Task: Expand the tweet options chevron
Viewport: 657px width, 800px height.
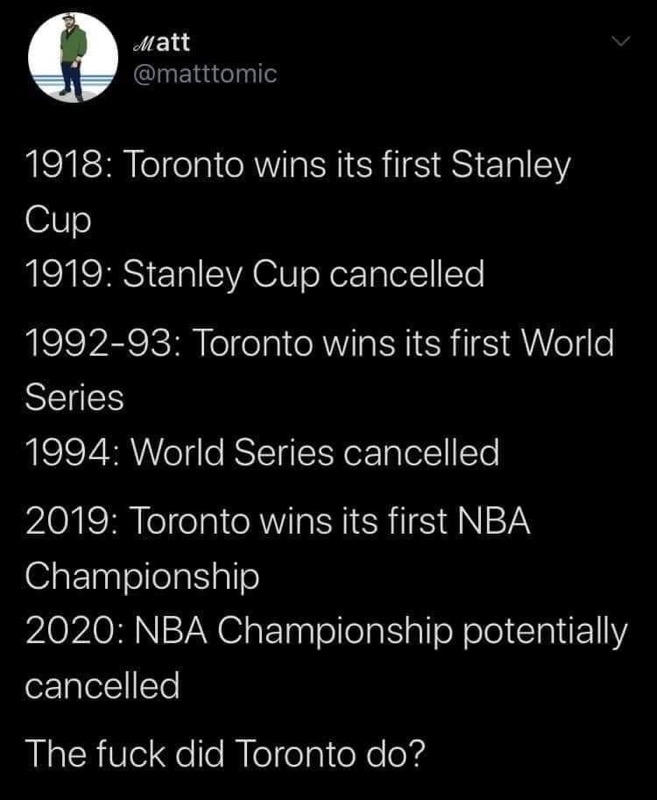Action: (x=621, y=41)
